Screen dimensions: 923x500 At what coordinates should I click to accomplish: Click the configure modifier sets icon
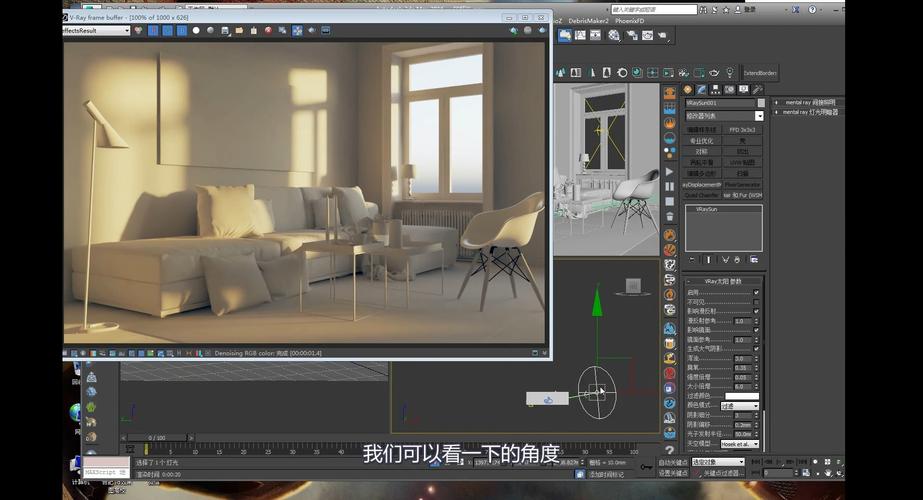[x=754, y=260]
